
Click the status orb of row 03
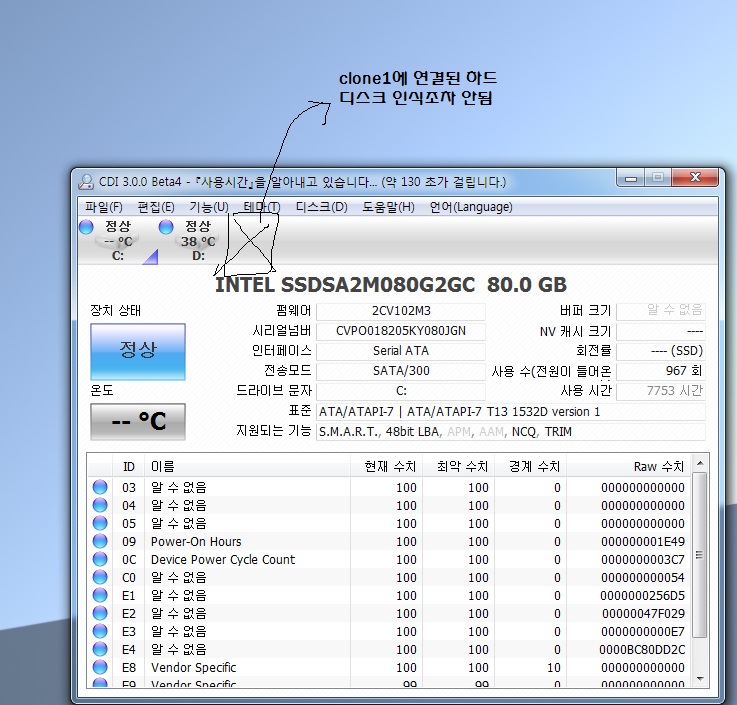tap(100, 487)
